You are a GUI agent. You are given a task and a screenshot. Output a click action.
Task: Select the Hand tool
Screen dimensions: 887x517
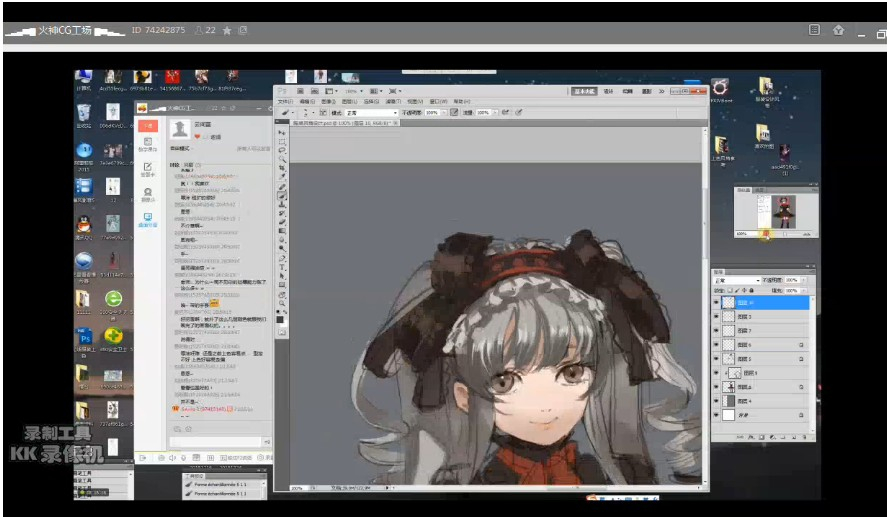[282, 295]
